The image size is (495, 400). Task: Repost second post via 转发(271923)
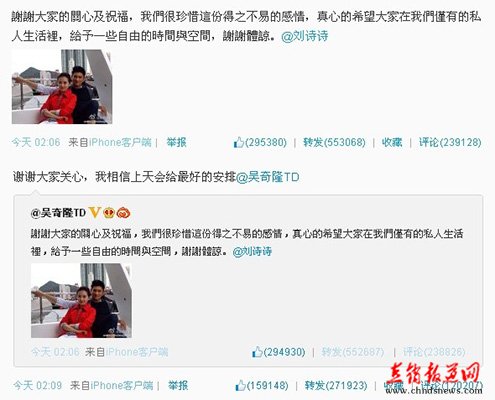coord(336,386)
